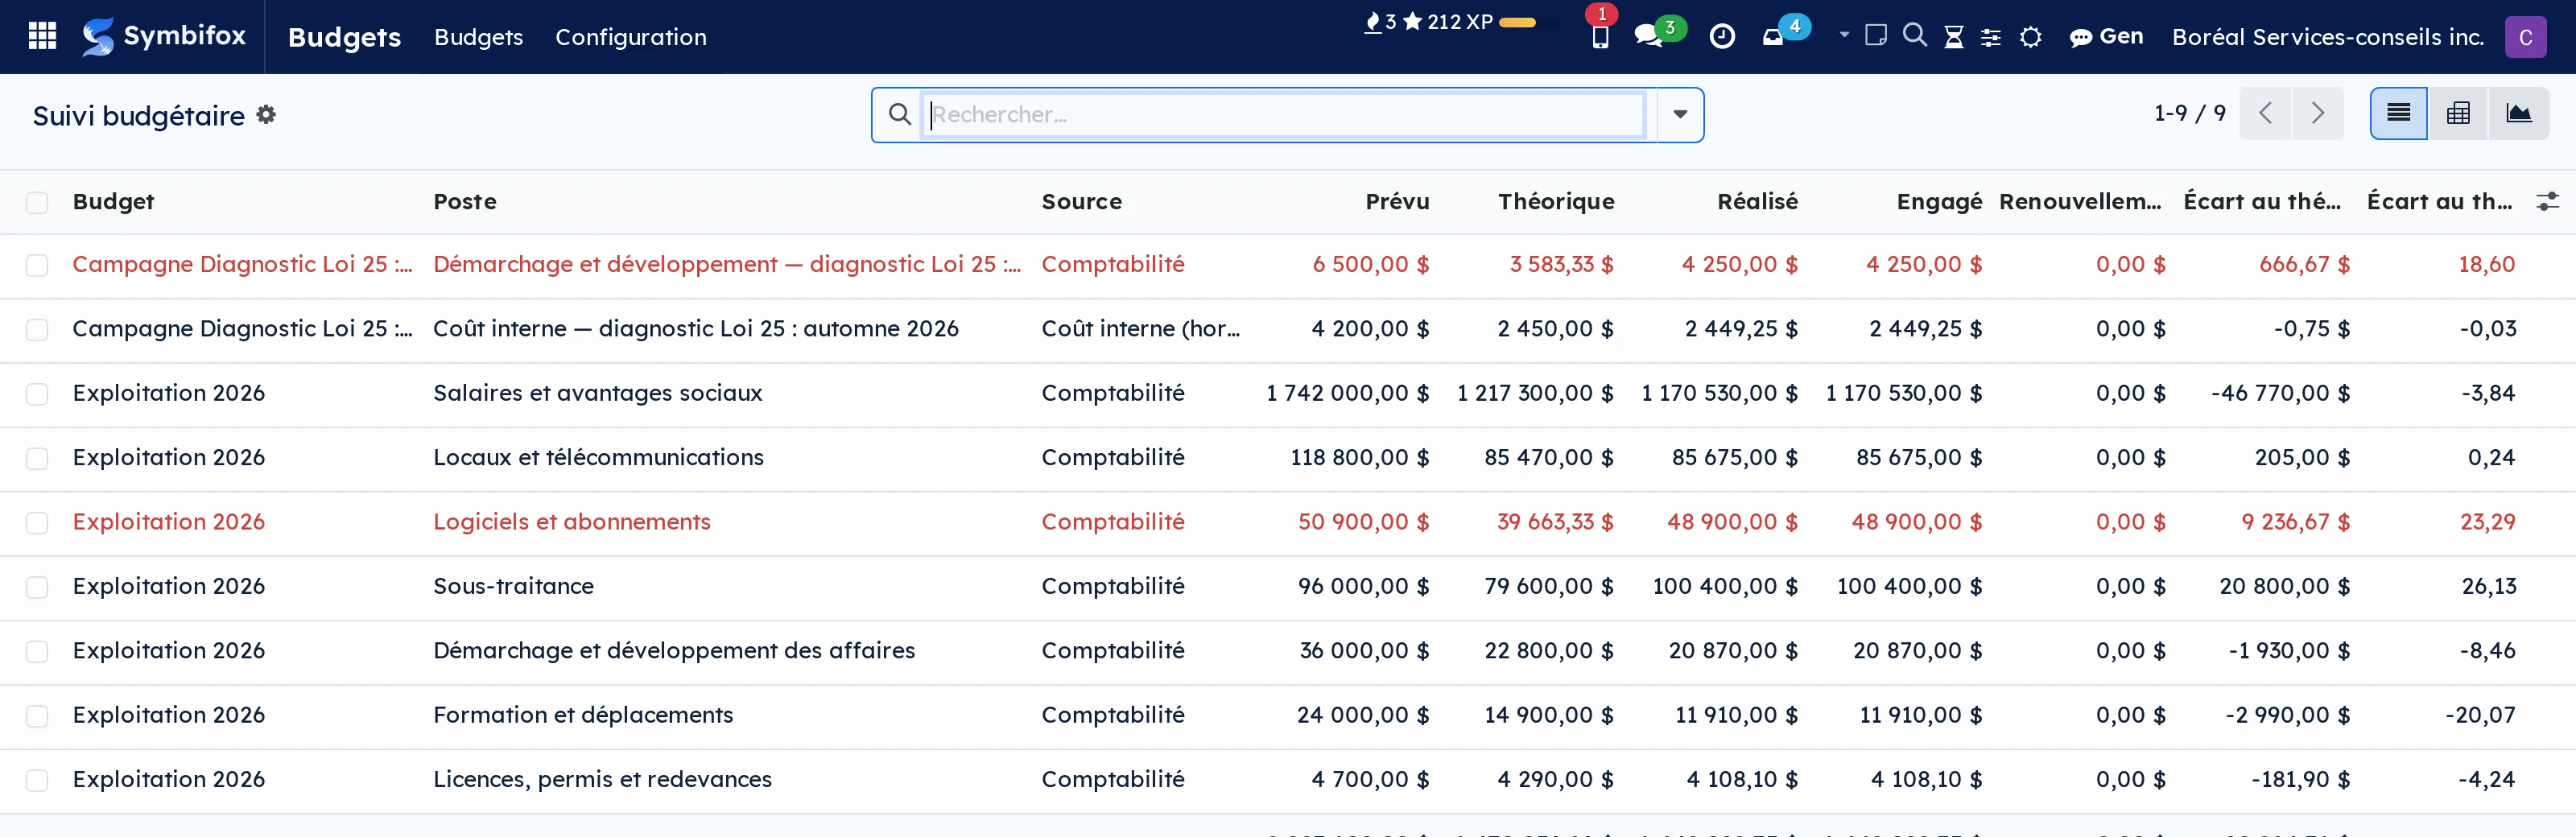Focus the Rechercher search field
The image size is (2576, 837).
[1284, 114]
